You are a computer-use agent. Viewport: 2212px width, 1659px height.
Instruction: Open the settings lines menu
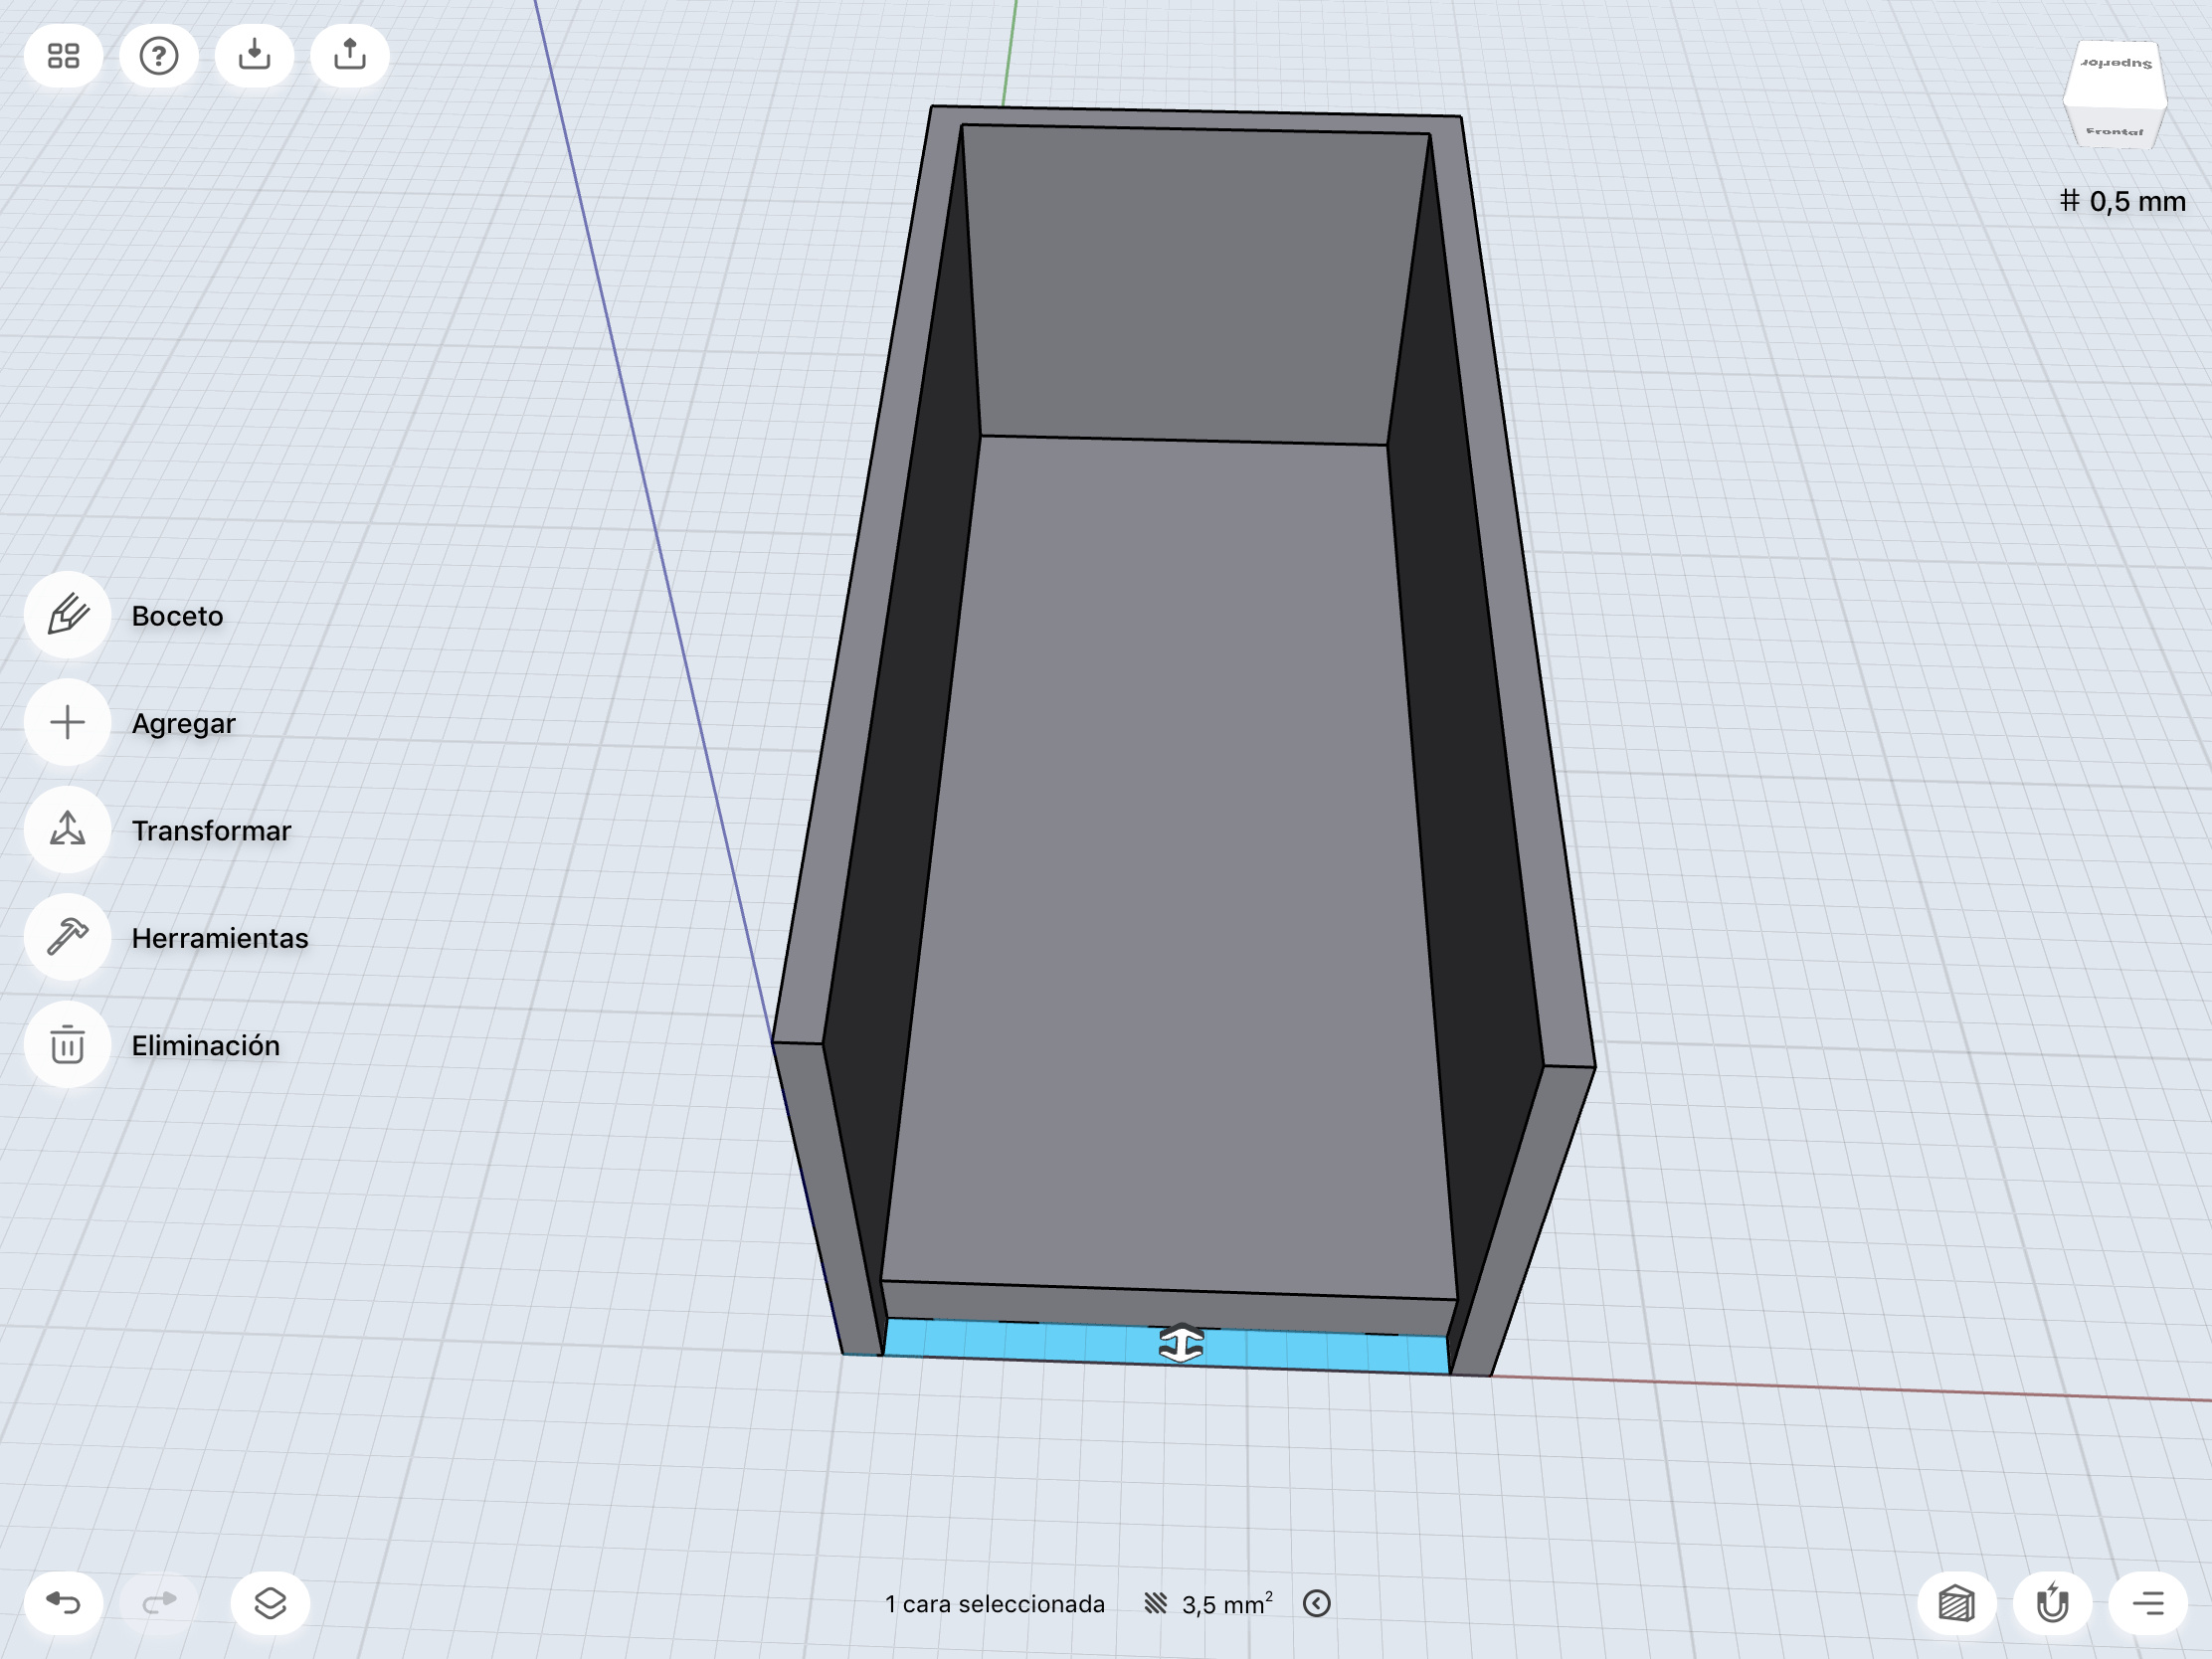[2147, 1603]
